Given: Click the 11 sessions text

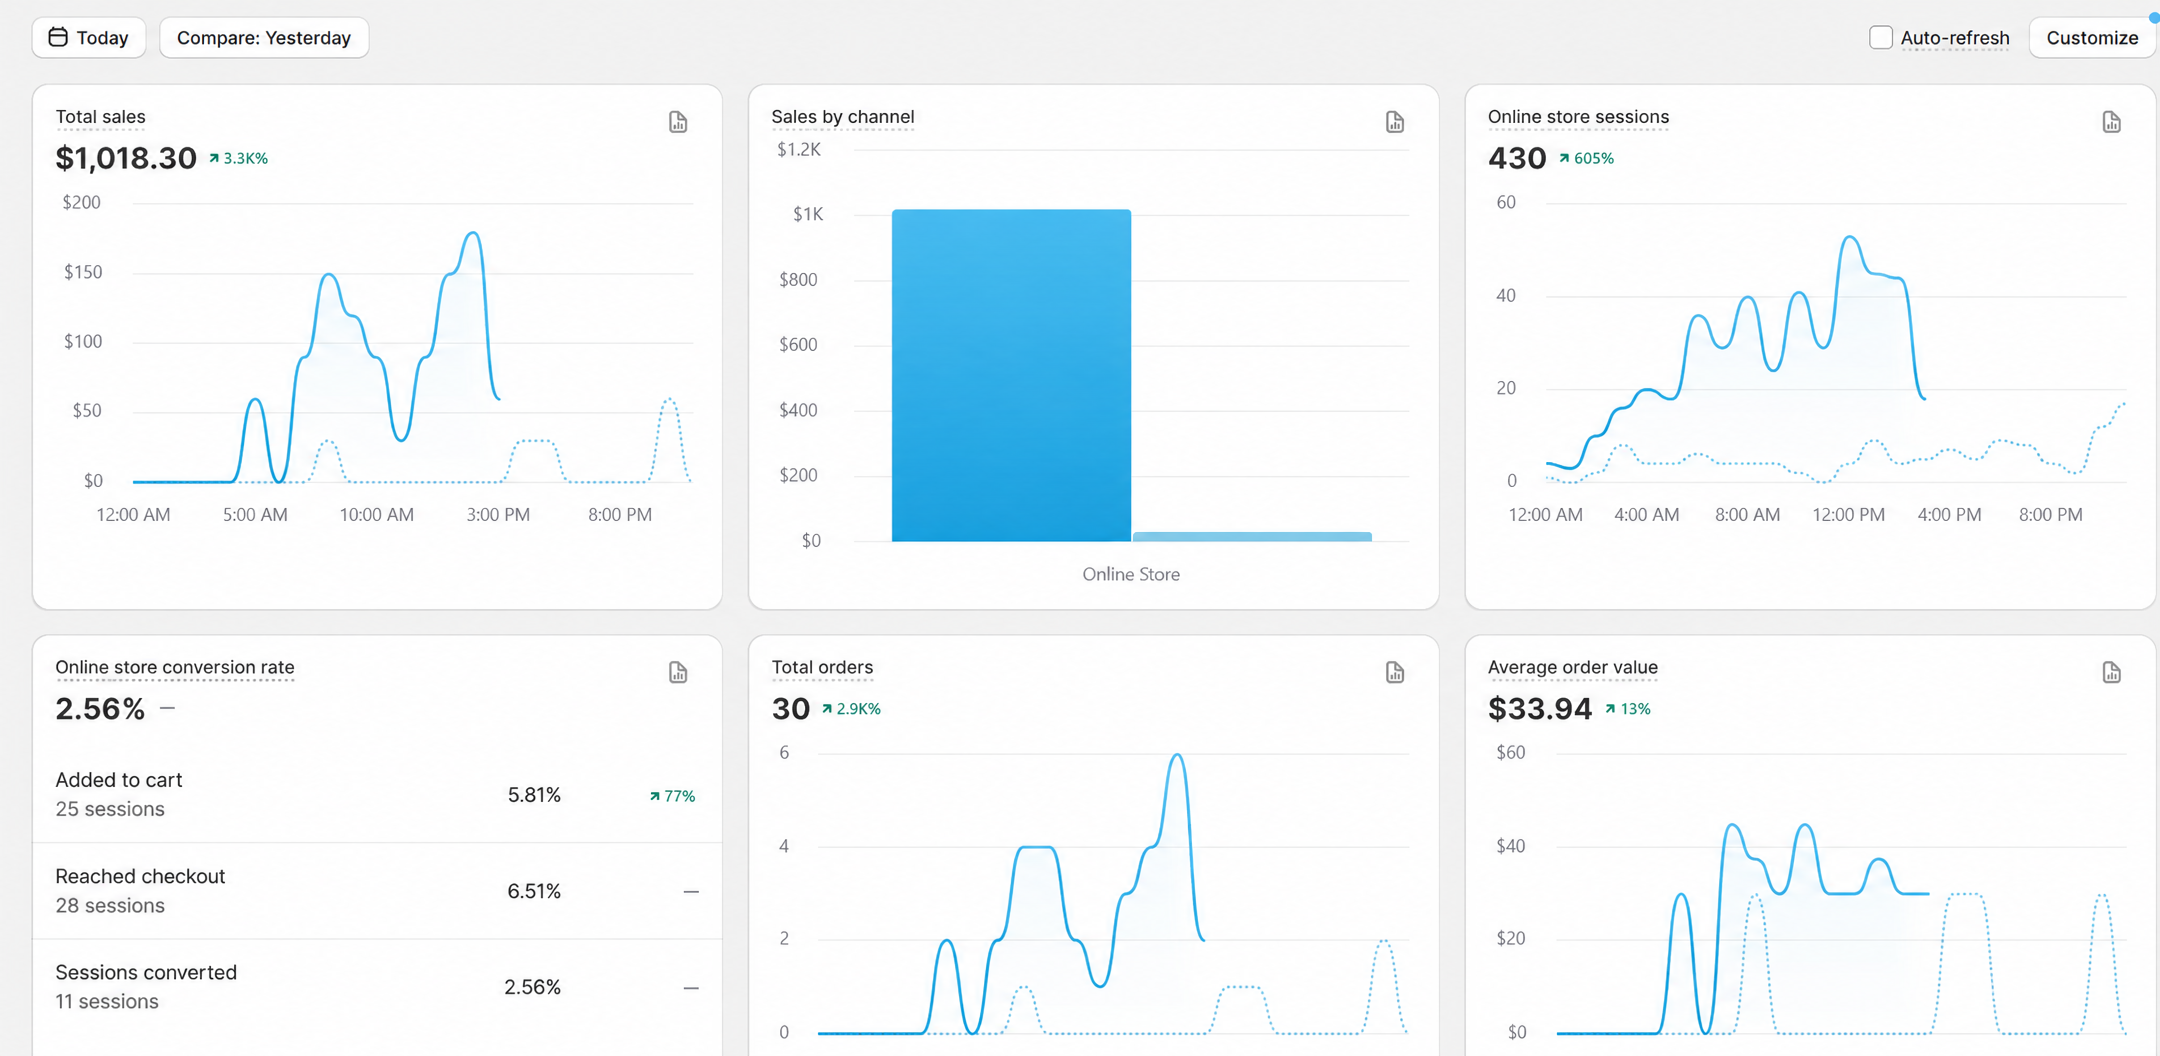Looking at the screenshot, I should click(107, 1001).
